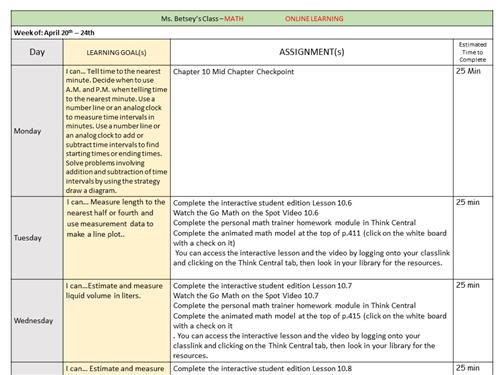The height and width of the screenshot is (375, 500).
Task: Click the 'Day' column header
Action: [x=37, y=52]
